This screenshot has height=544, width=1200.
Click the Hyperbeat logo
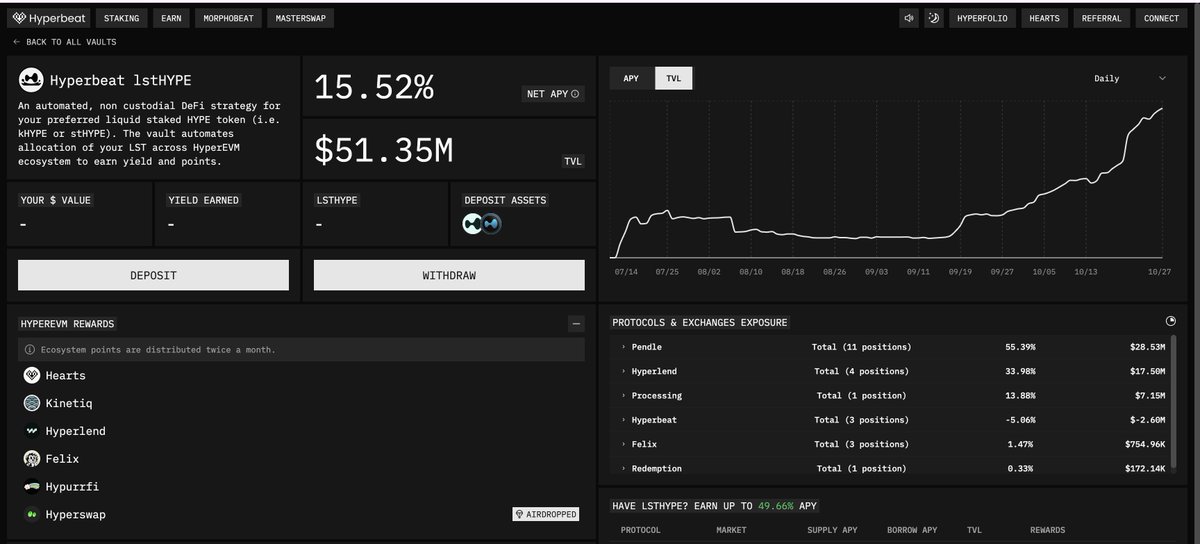click(50, 18)
